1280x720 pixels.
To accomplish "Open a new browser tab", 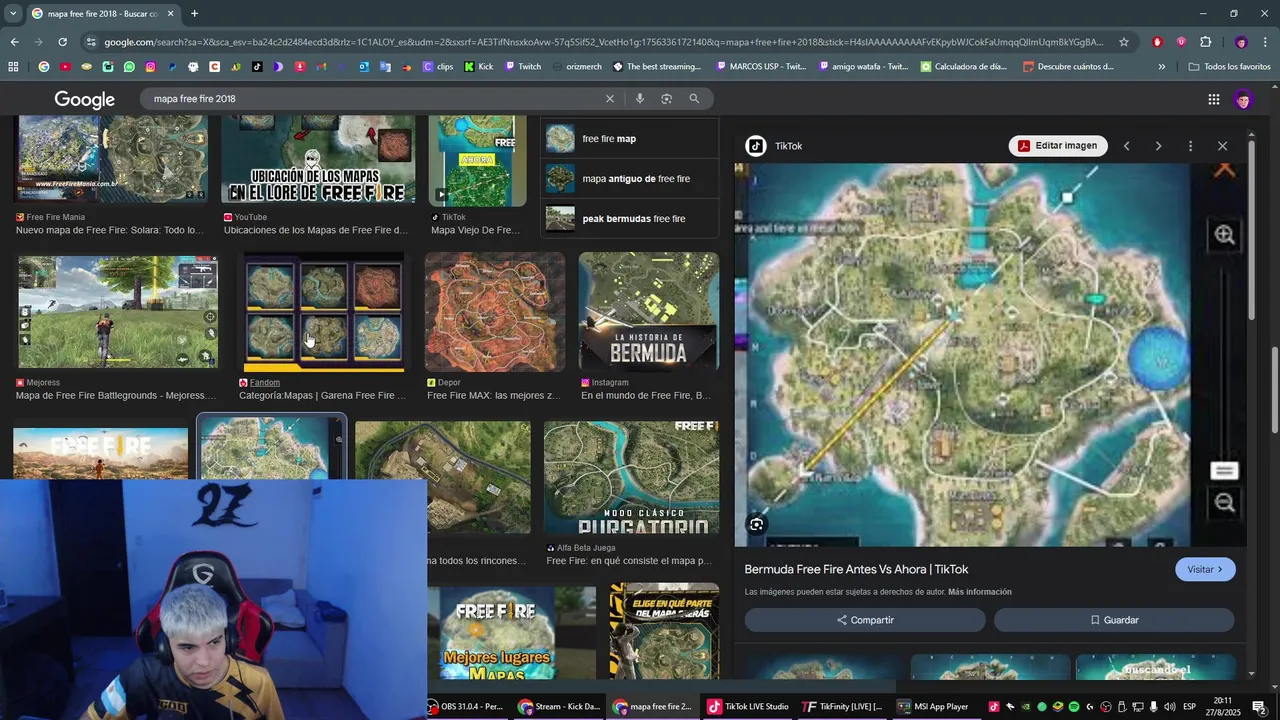I will 194,13.
